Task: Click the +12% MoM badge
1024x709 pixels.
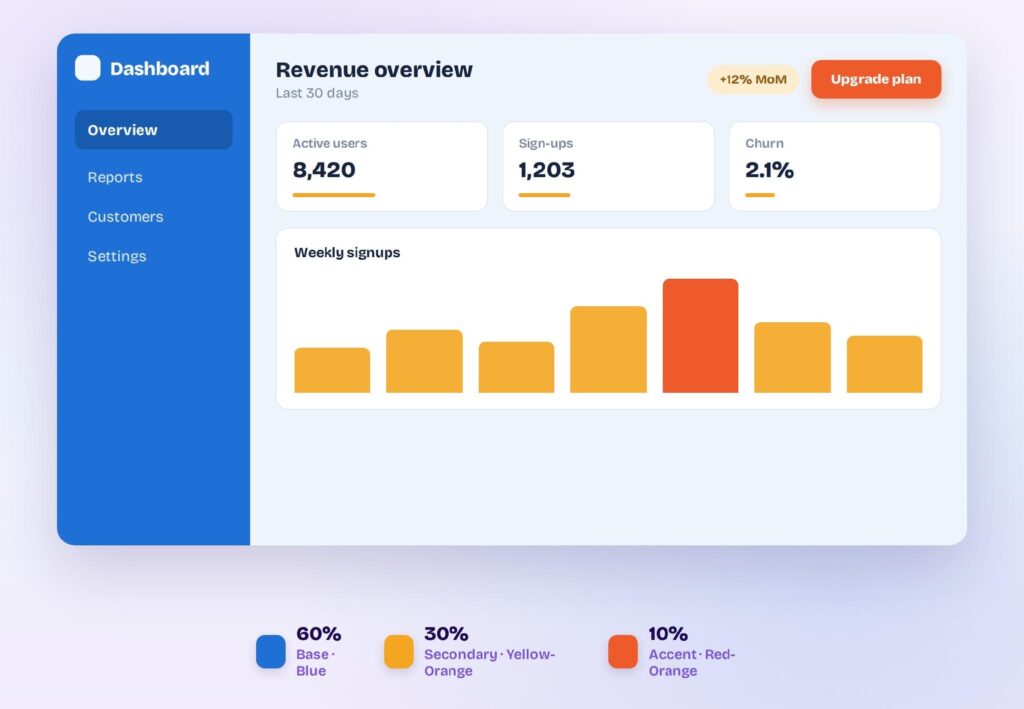Action: (x=753, y=80)
